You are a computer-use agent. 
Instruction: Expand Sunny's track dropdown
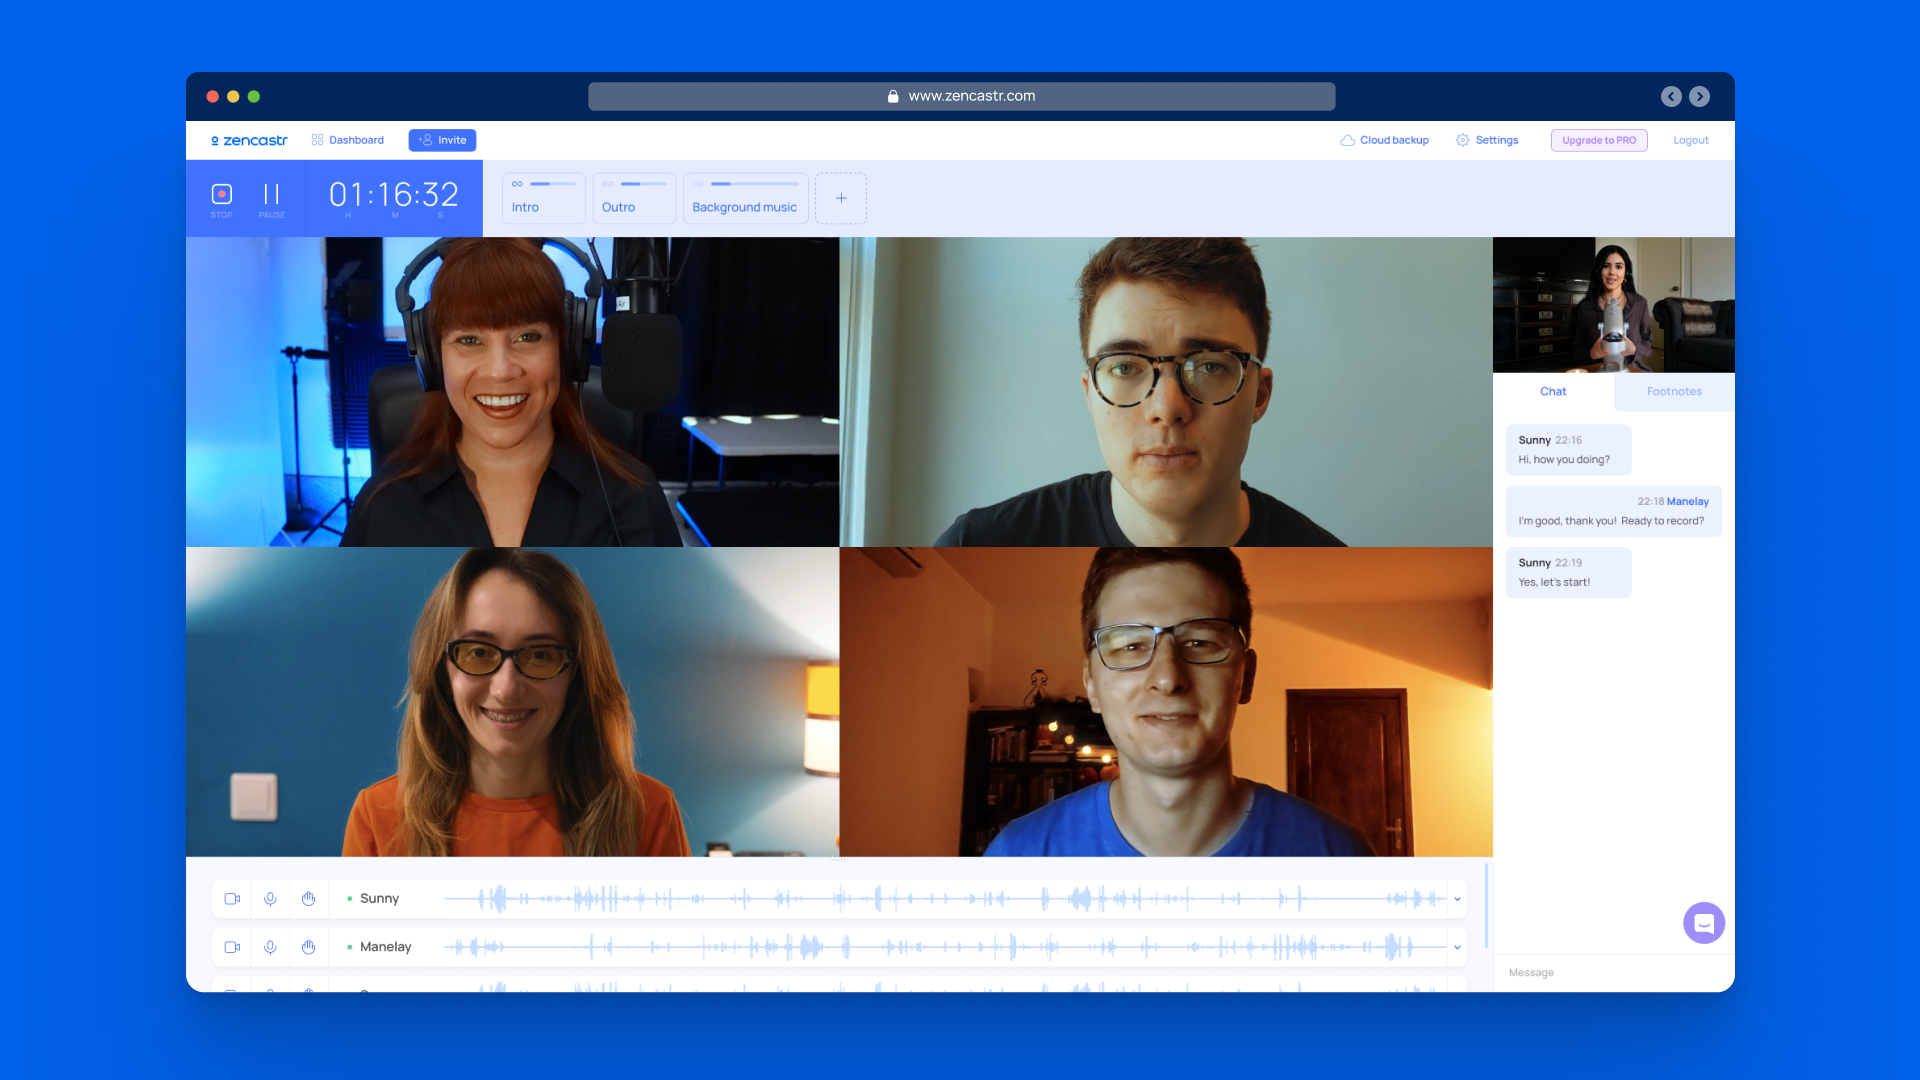tap(1457, 899)
